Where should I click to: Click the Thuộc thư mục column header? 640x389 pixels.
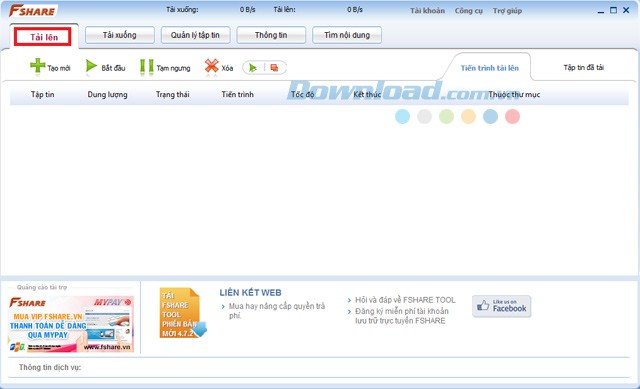click(x=514, y=95)
